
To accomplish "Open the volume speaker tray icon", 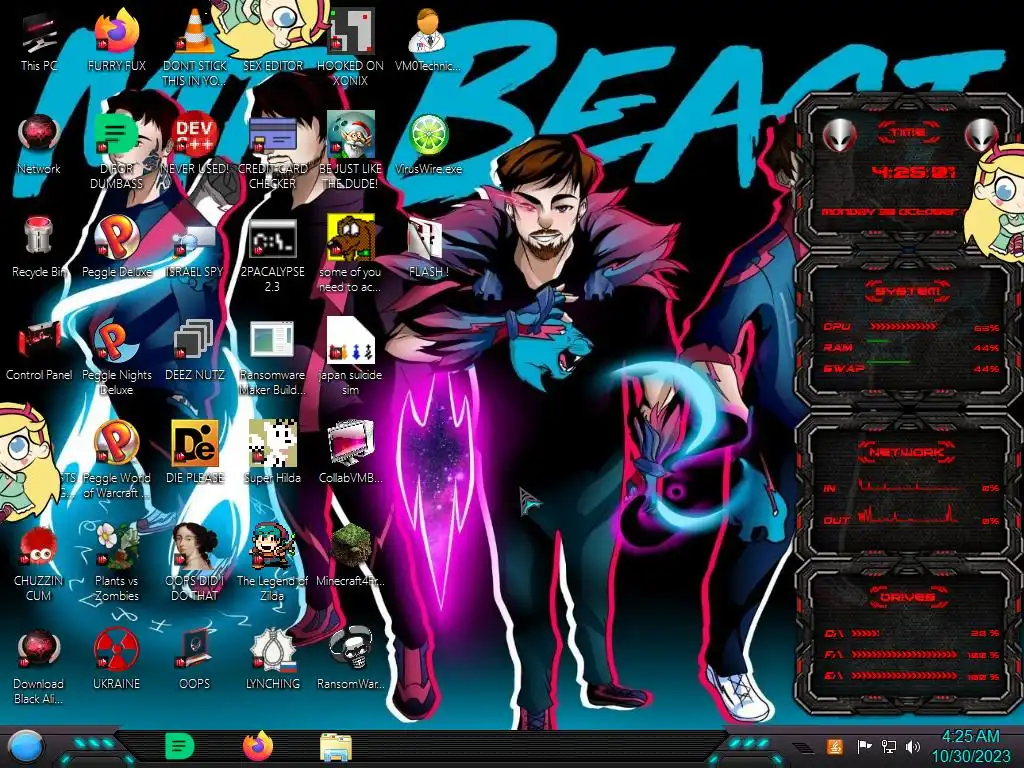I will [913, 746].
